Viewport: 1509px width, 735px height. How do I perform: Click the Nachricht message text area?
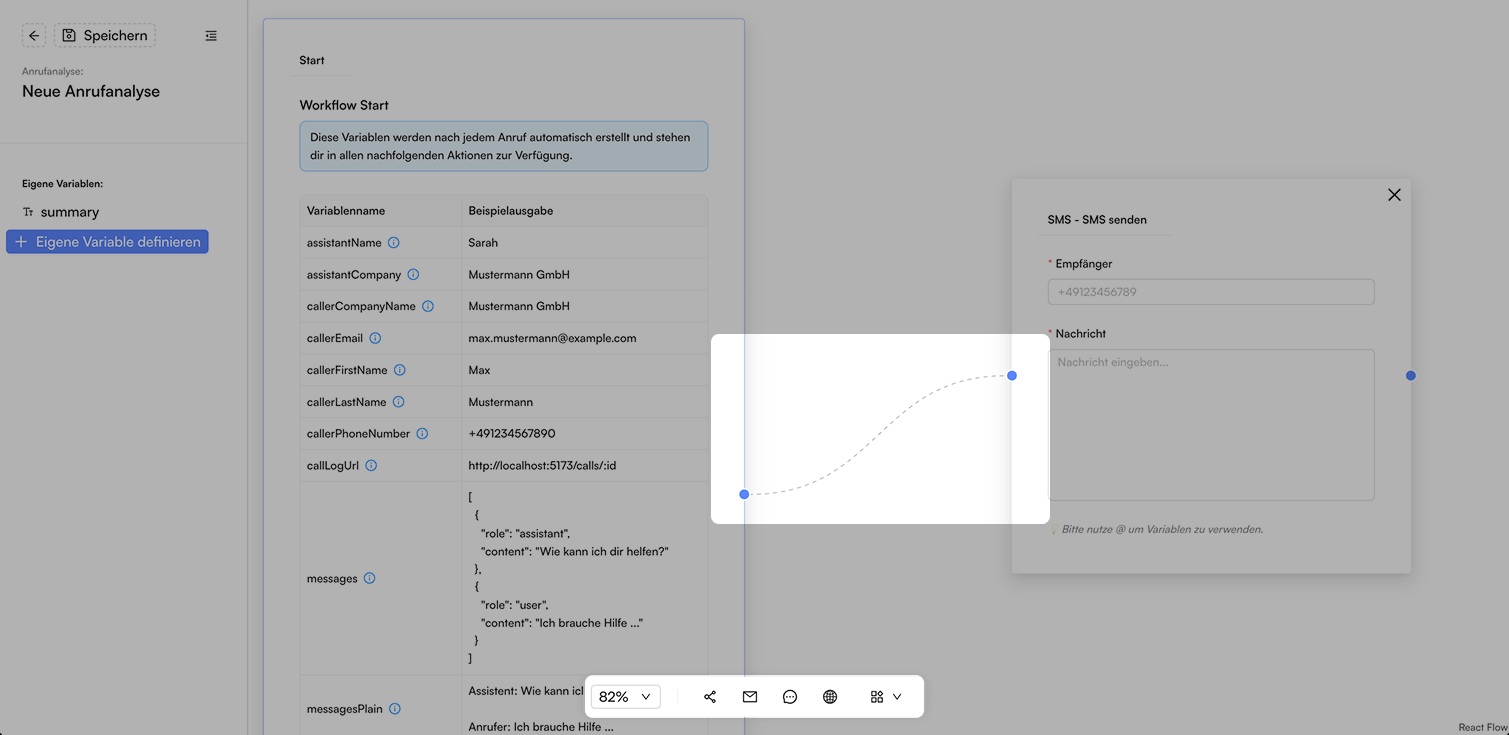[x=1211, y=425]
